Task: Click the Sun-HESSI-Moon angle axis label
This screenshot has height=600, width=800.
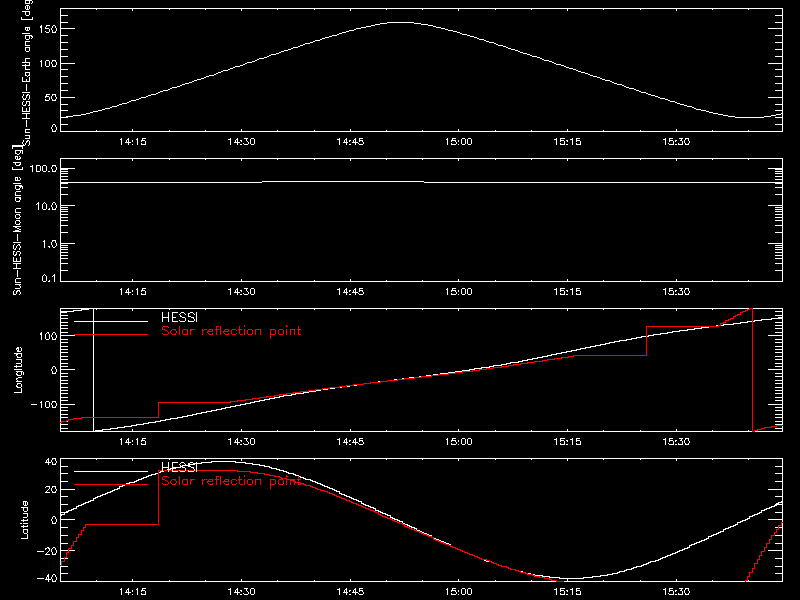Action: coord(17,220)
